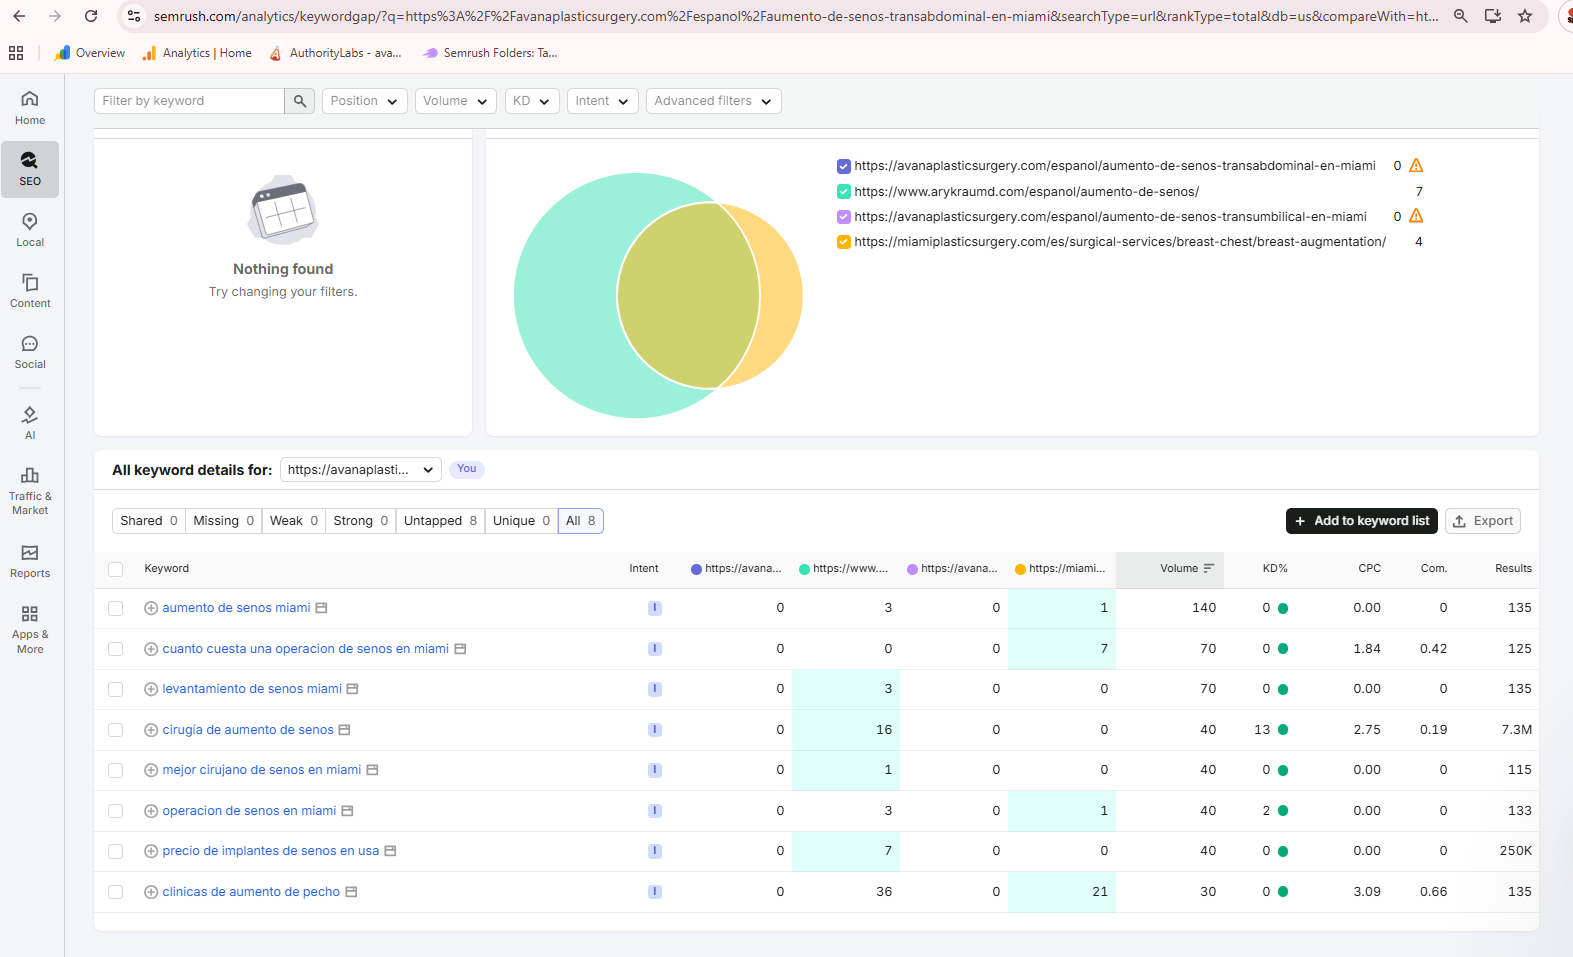Select the Missing keywords tab

(224, 521)
